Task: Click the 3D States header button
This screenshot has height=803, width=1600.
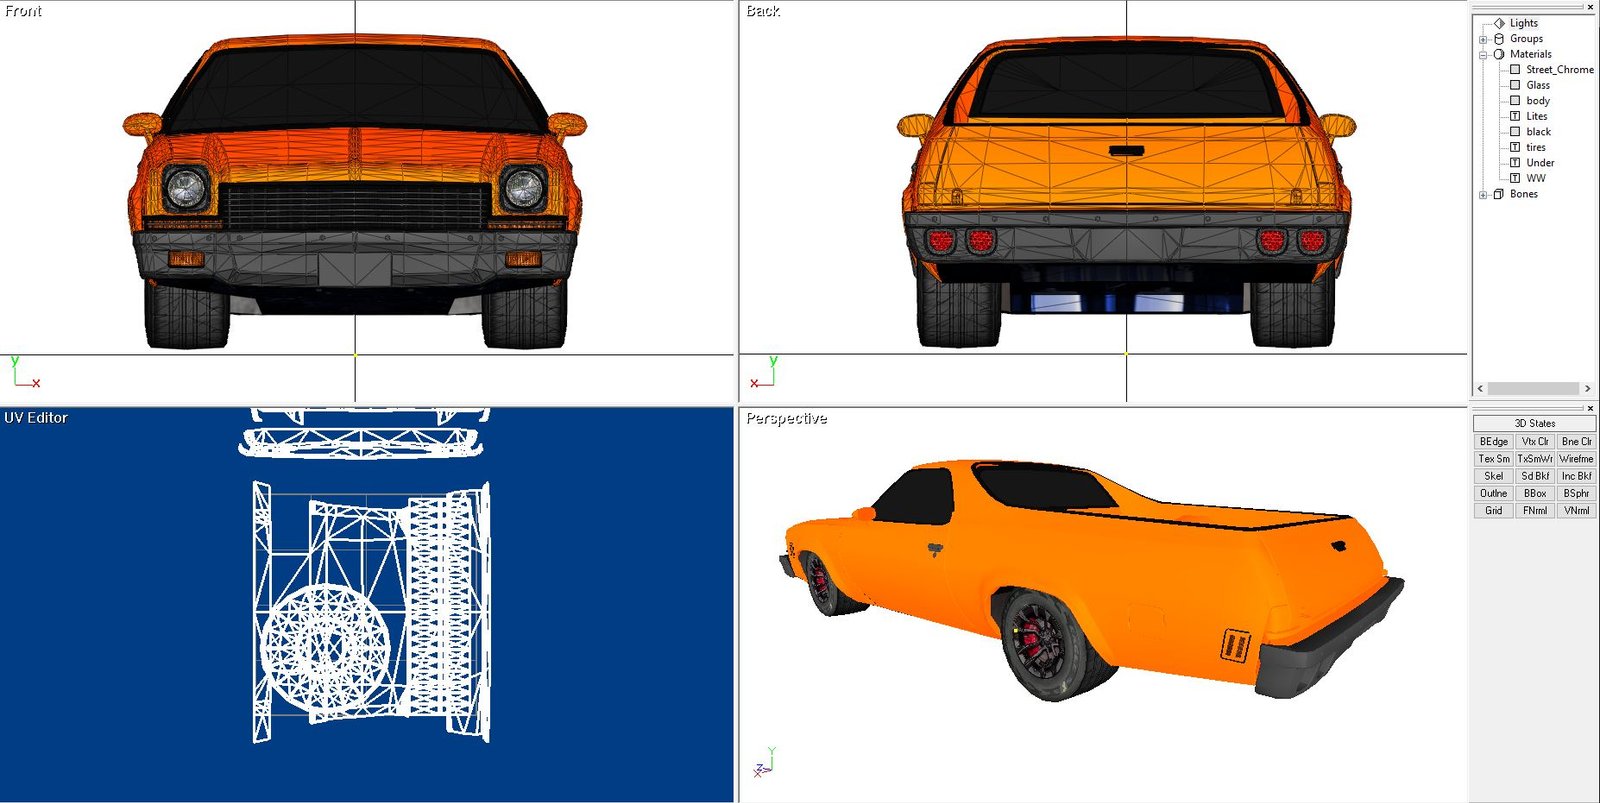Action: click(x=1534, y=424)
